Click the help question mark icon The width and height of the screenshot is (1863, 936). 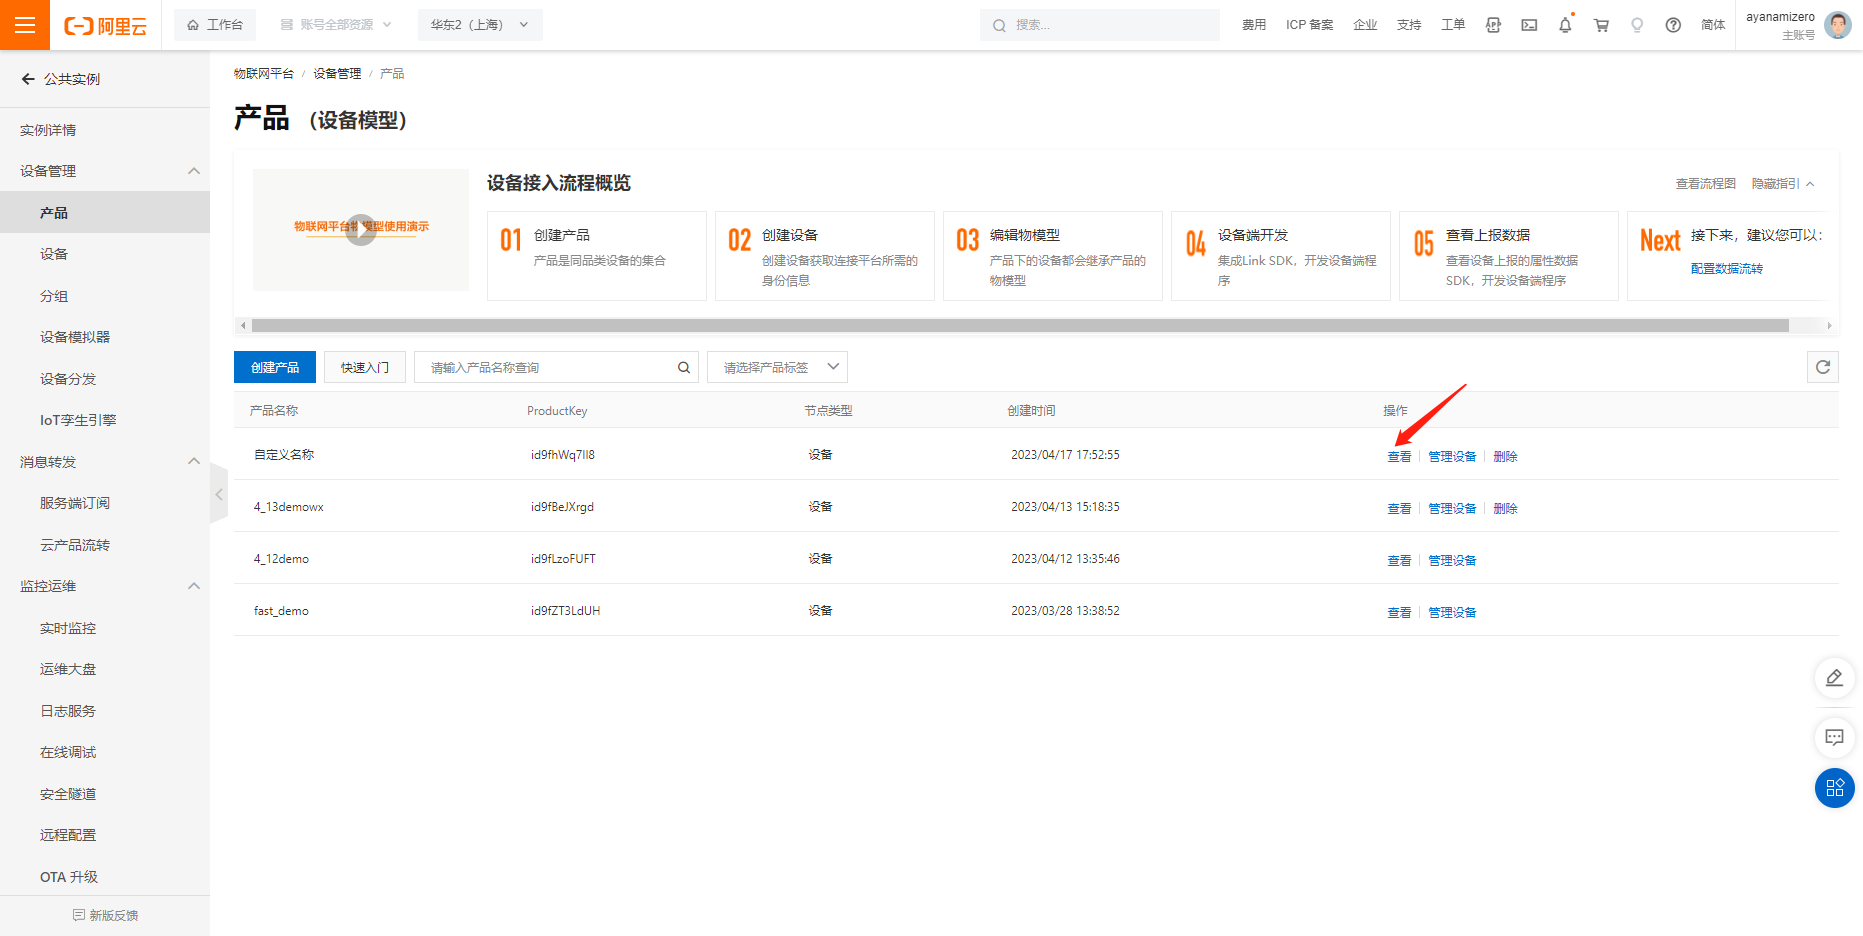1673,25
